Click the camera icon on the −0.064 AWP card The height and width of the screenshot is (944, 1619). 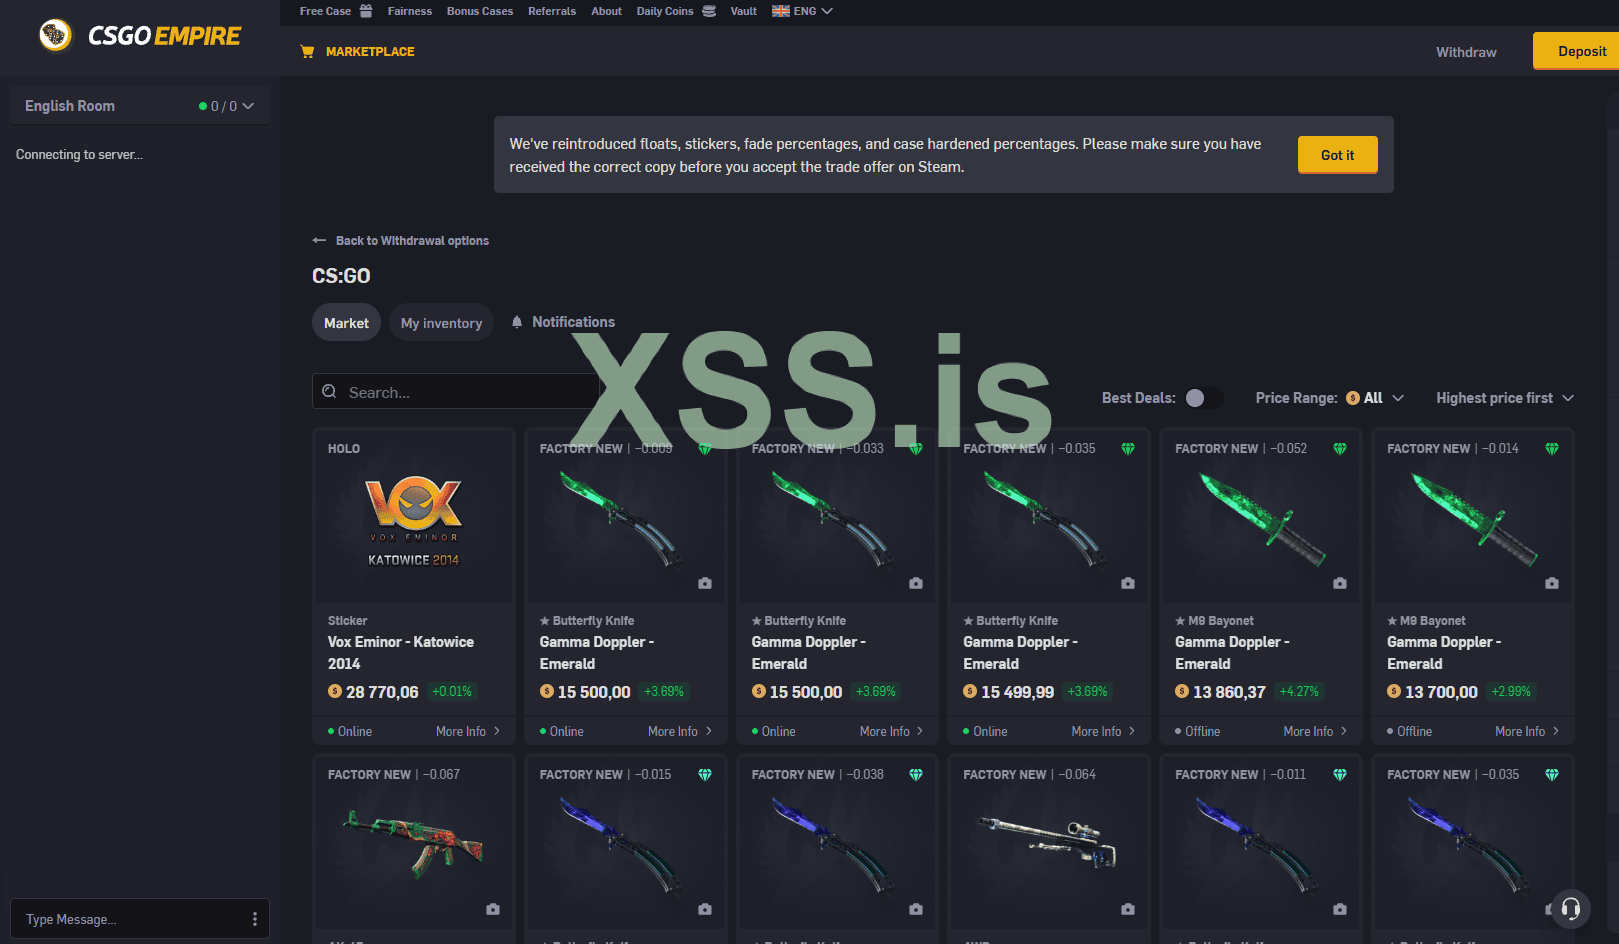(1128, 909)
